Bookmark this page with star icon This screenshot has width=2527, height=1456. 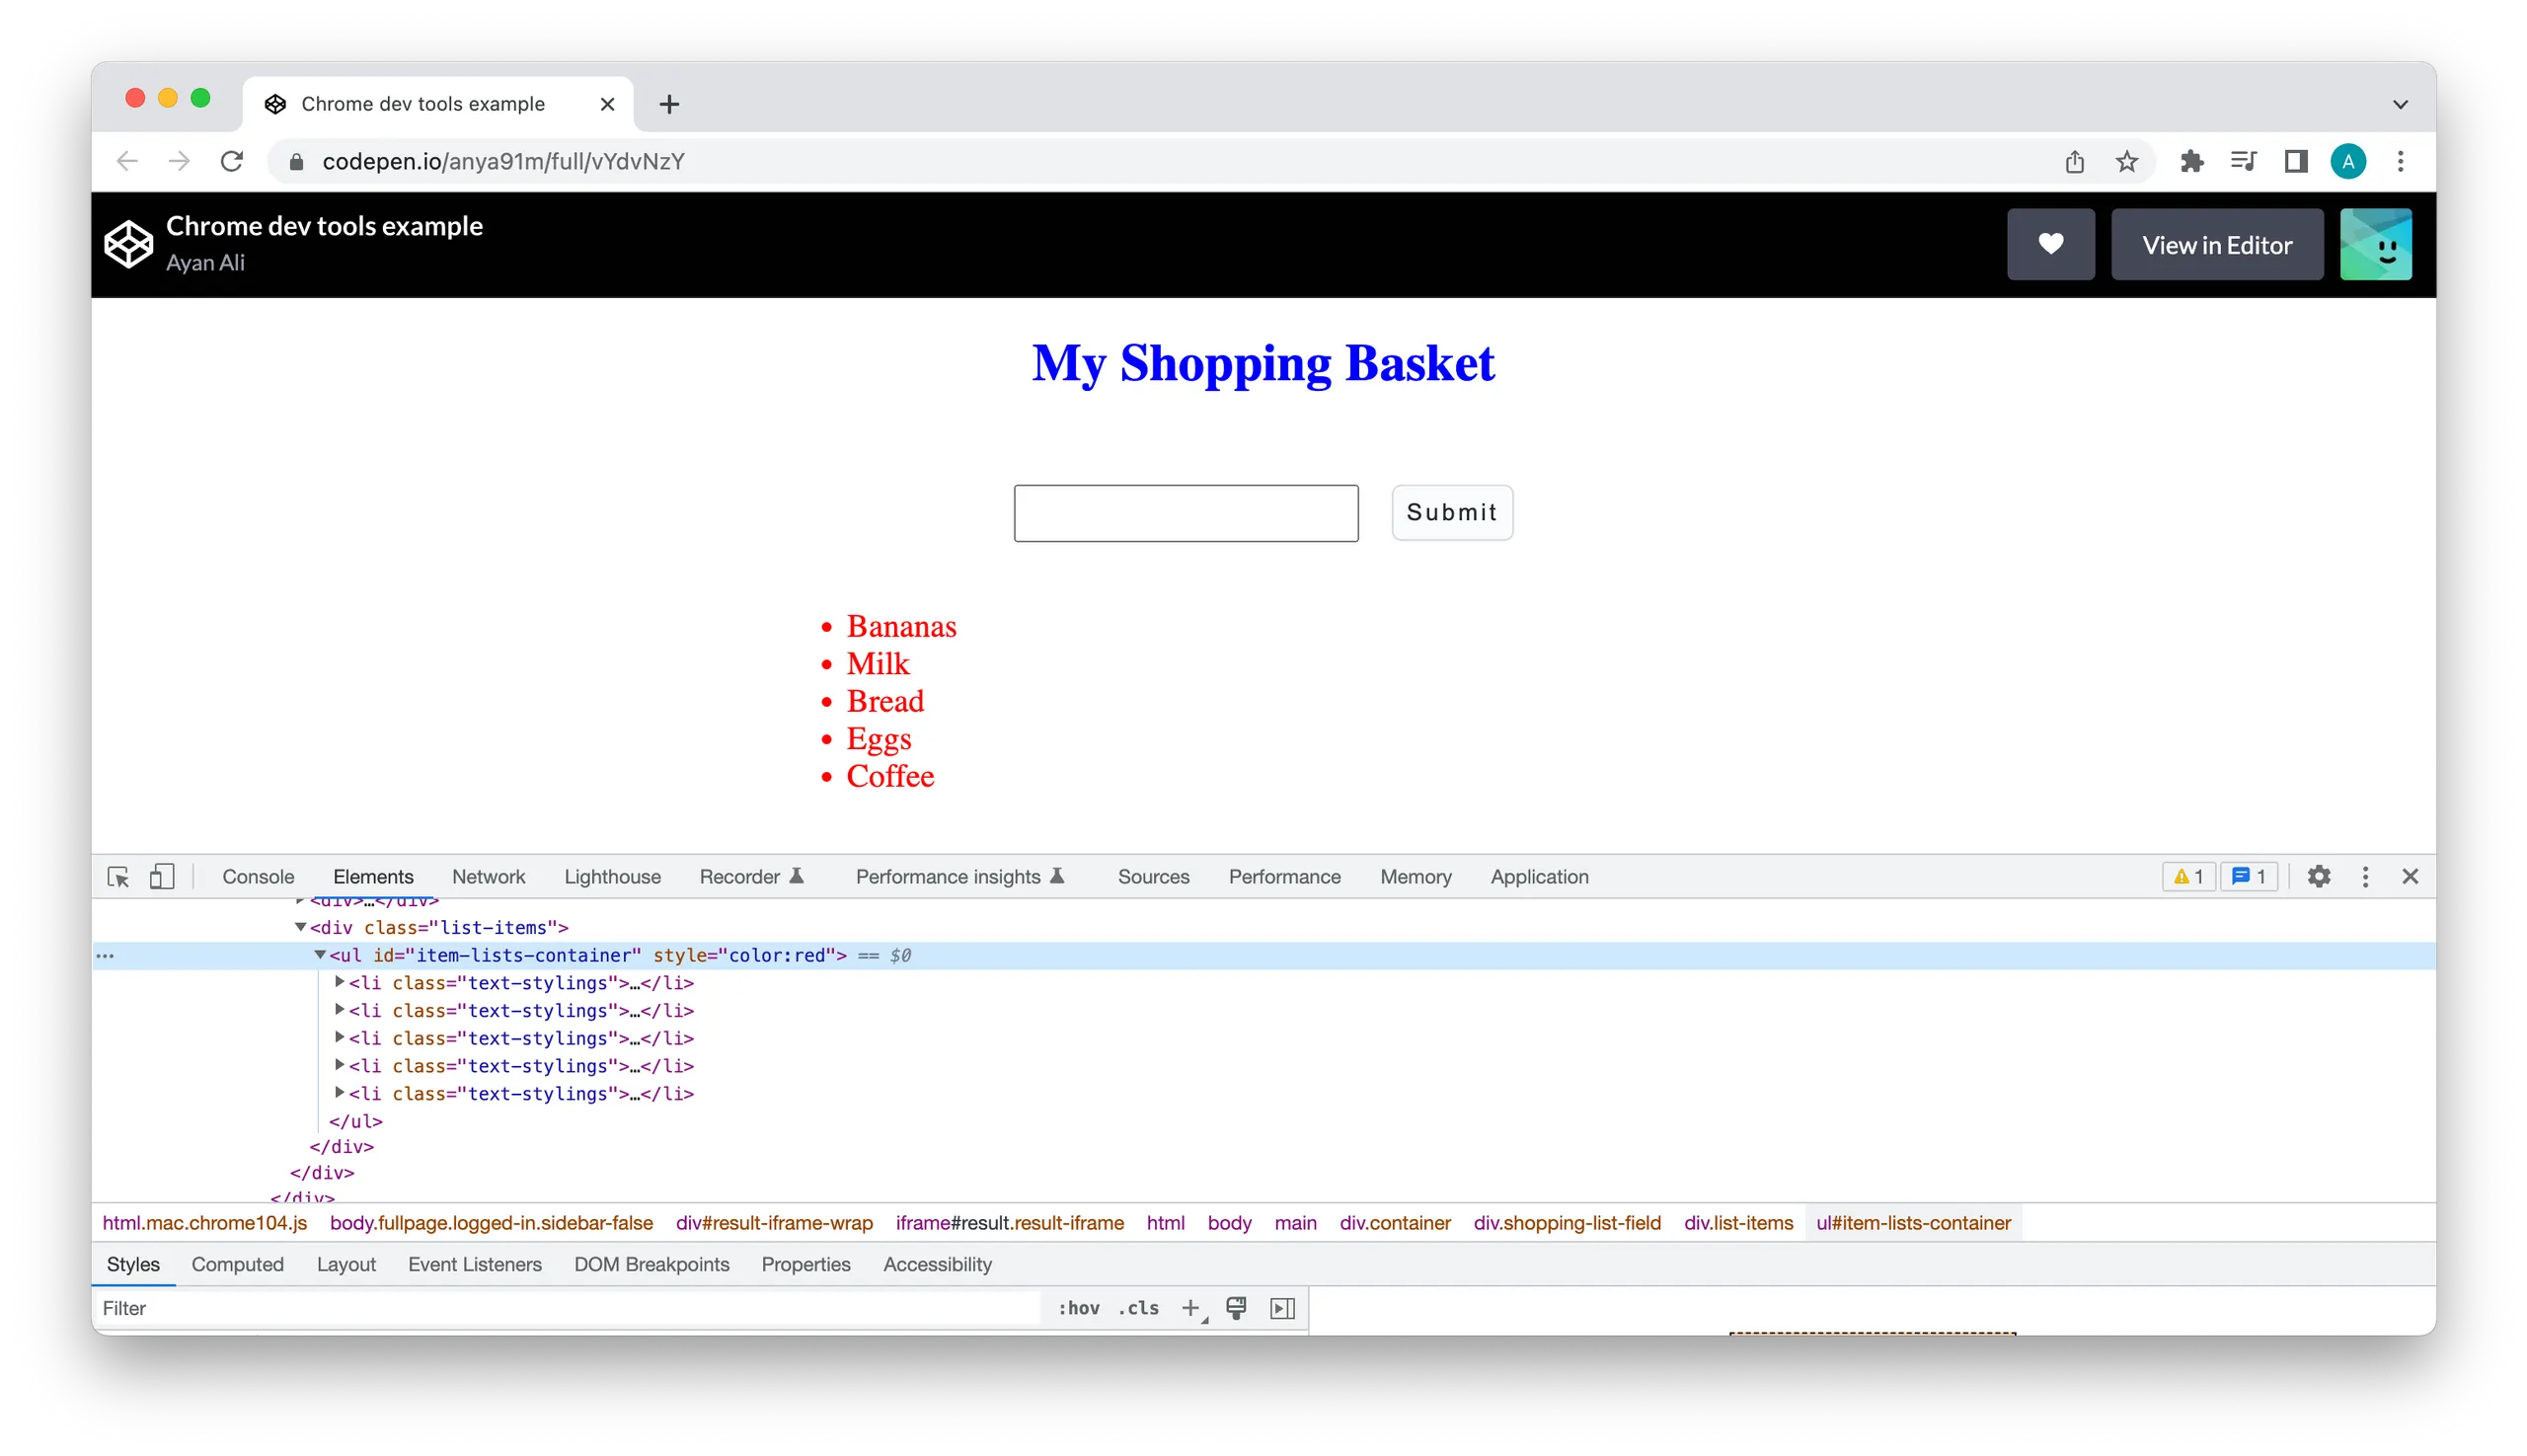pyautogui.click(x=2126, y=161)
